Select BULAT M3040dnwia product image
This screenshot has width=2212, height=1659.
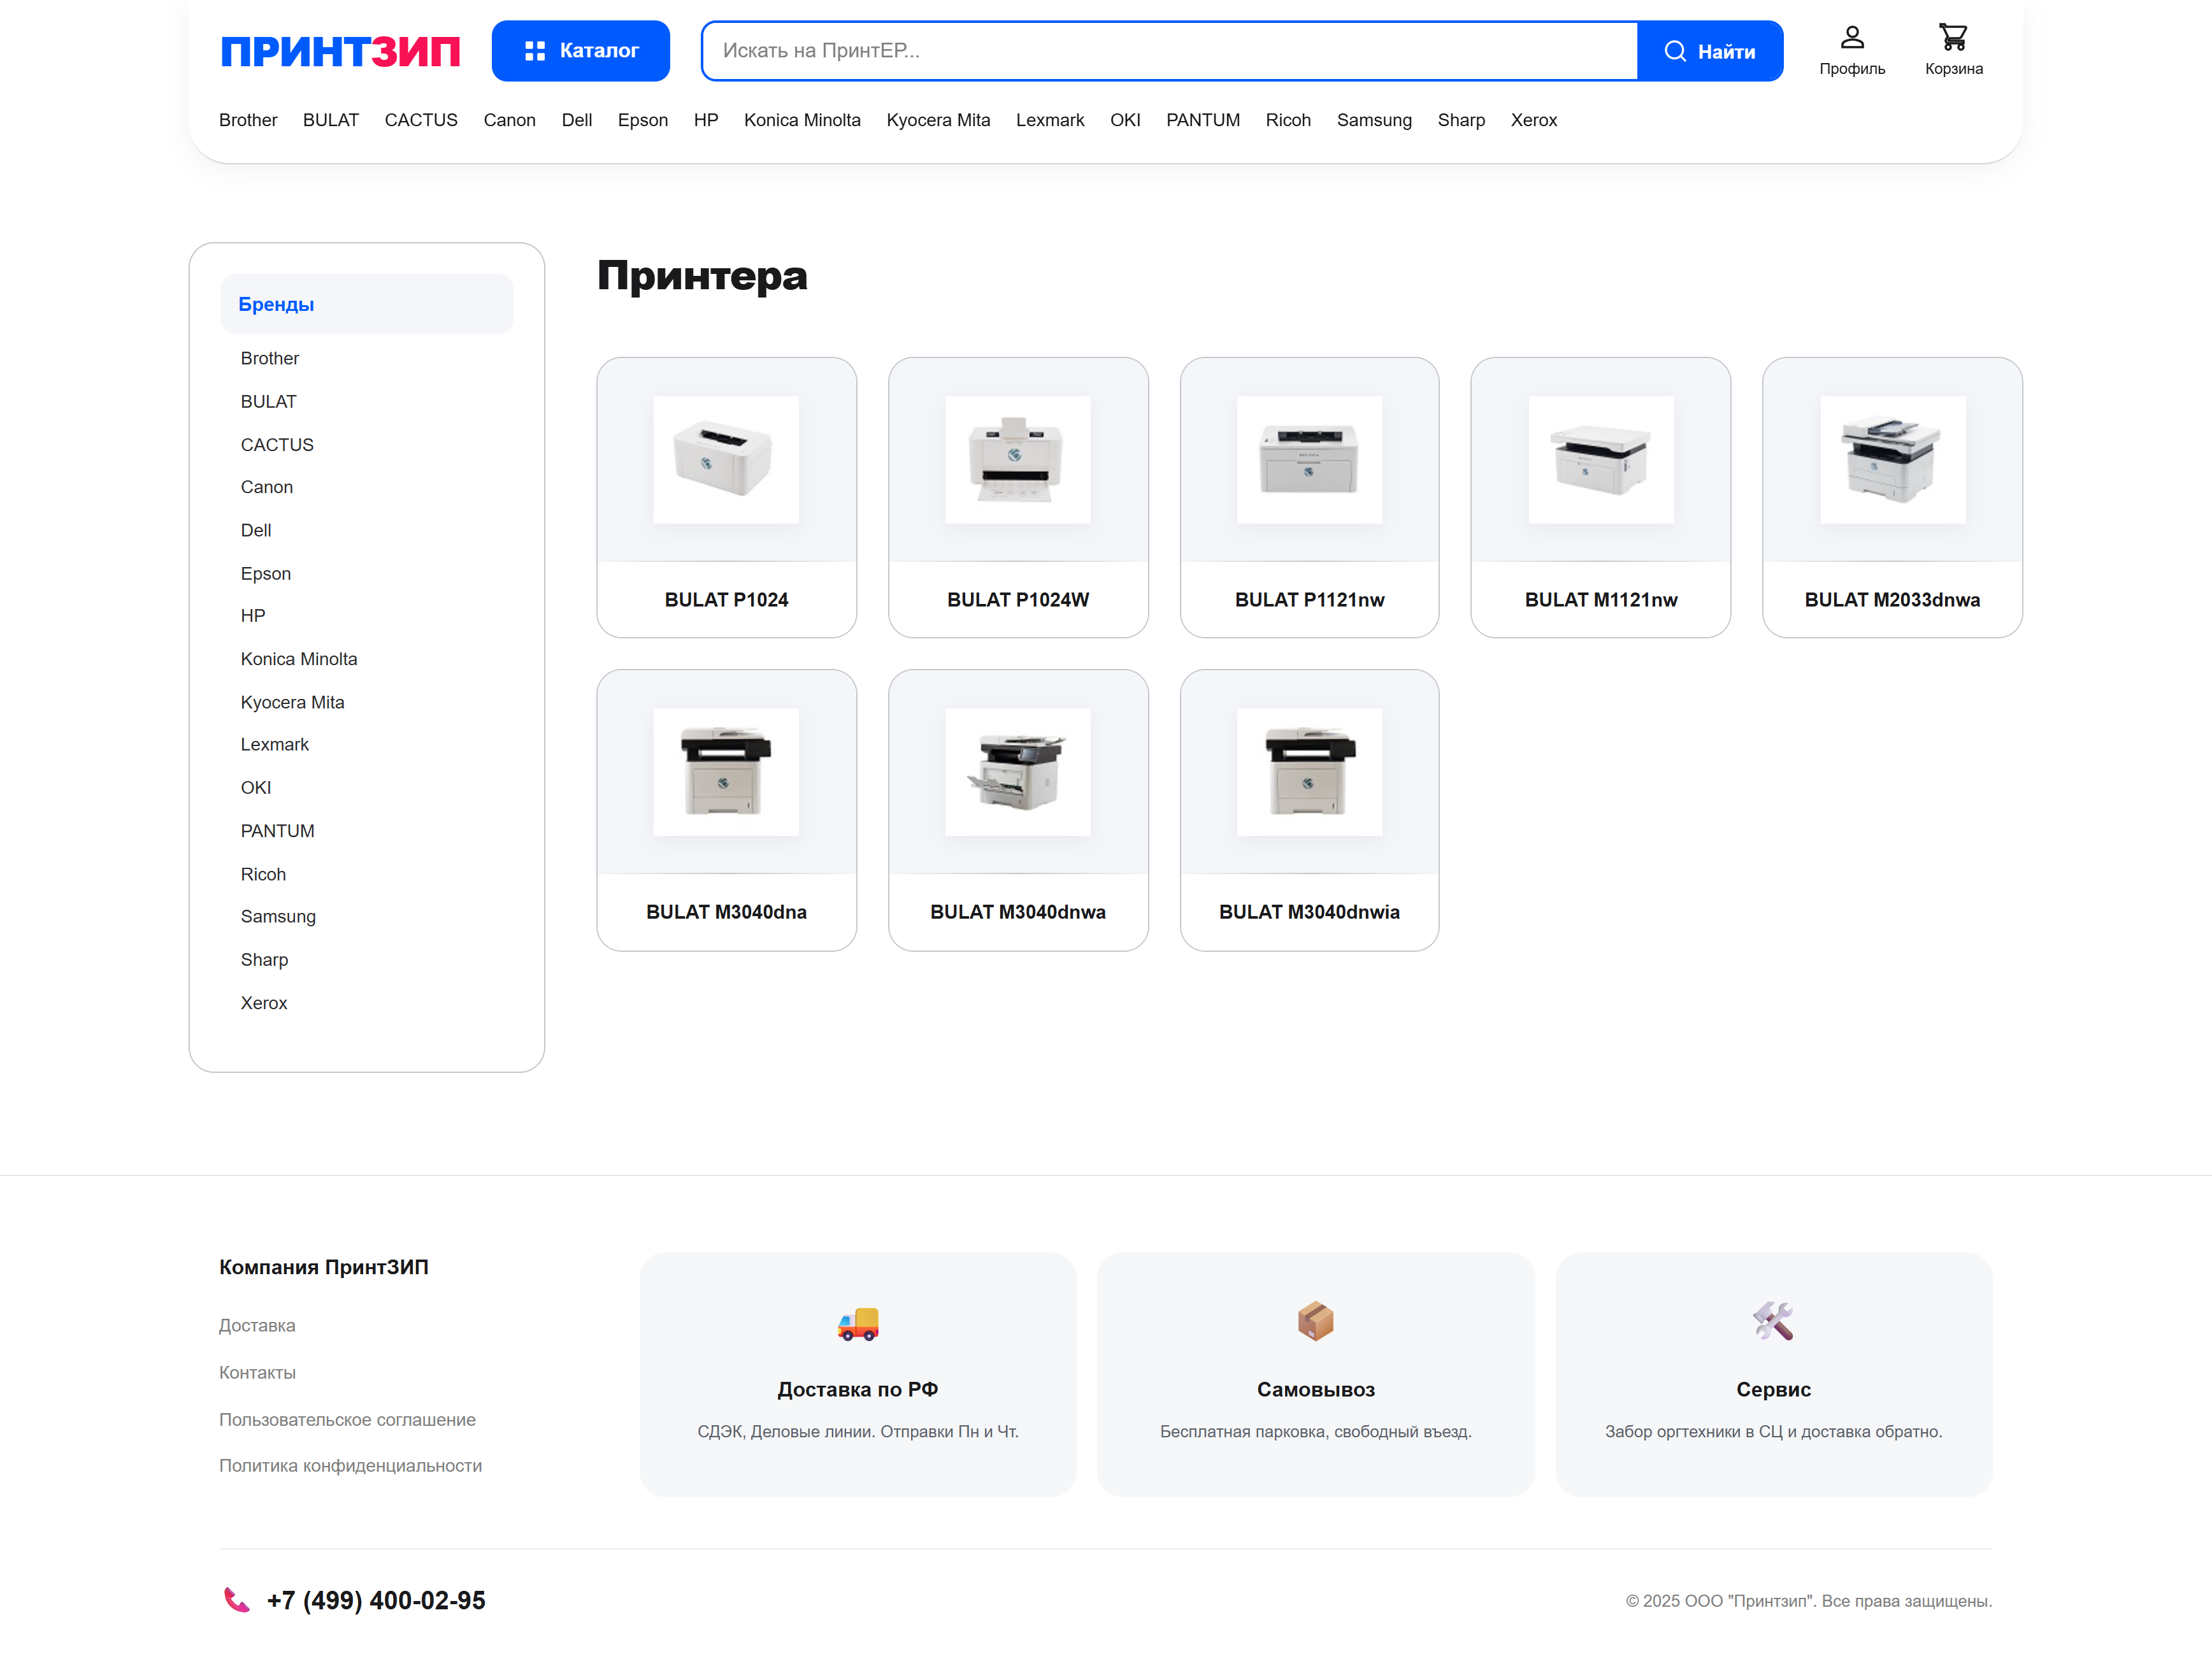coord(1308,772)
